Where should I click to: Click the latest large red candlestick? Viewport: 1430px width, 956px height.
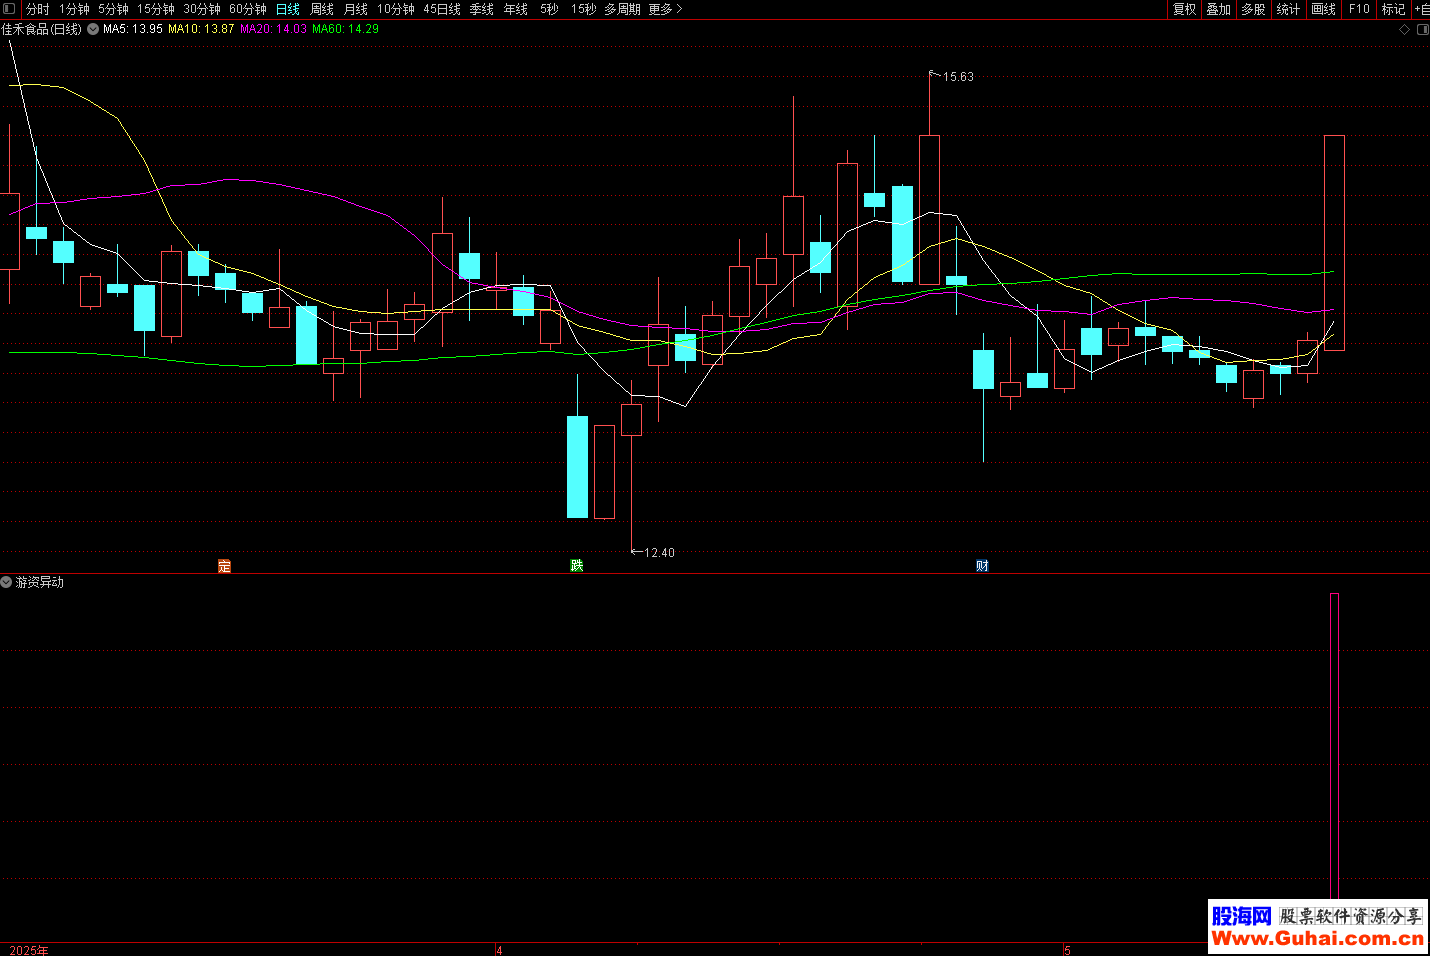(1334, 243)
